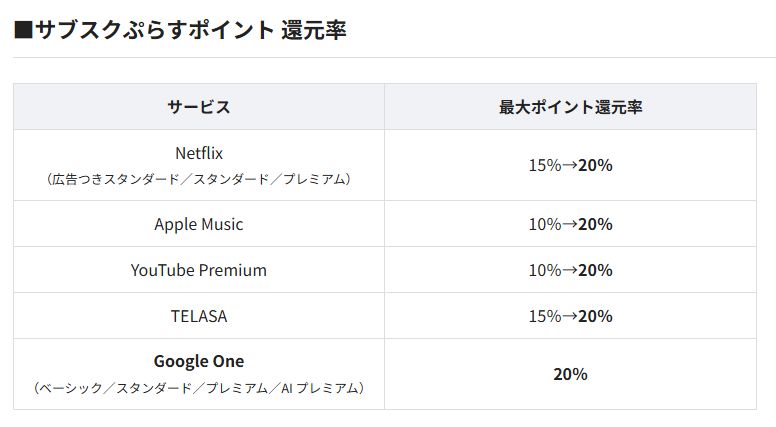
Task: Select the TELASA row label
Action: [x=198, y=316]
